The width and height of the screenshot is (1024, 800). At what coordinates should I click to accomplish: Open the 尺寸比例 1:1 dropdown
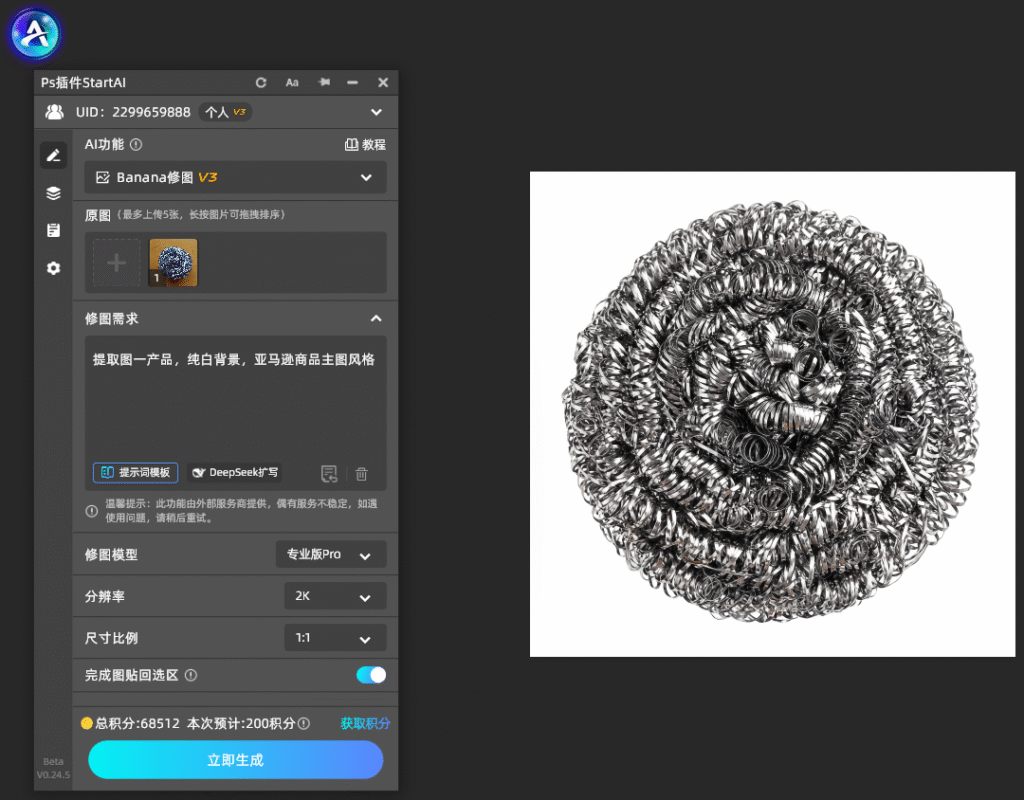coord(335,637)
